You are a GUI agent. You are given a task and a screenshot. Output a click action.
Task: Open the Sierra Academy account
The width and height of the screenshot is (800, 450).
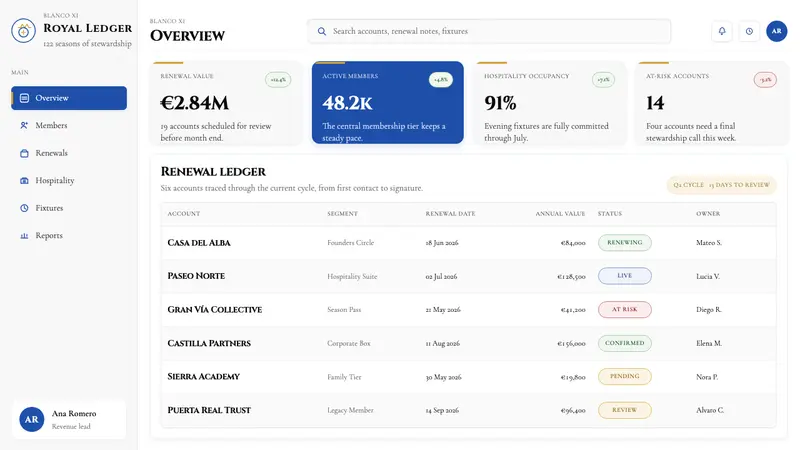pos(204,377)
